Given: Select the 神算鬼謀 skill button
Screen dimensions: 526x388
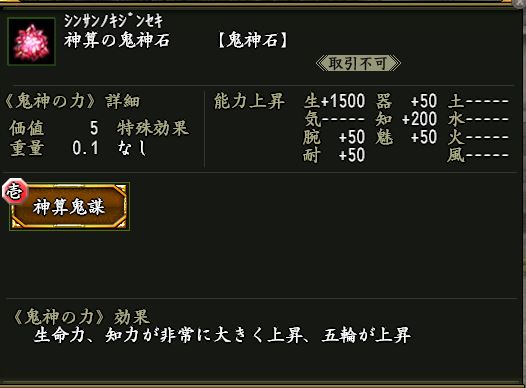Looking at the screenshot, I should (x=69, y=207).
